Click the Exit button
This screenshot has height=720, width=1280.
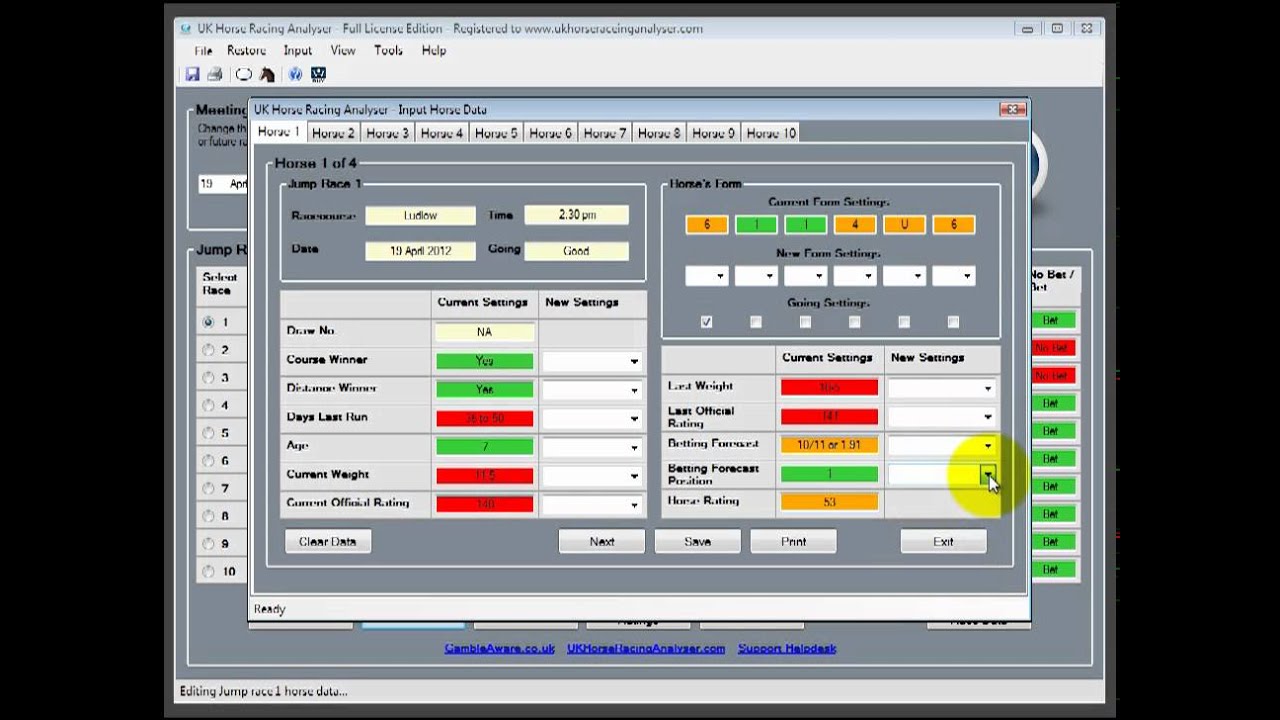943,541
